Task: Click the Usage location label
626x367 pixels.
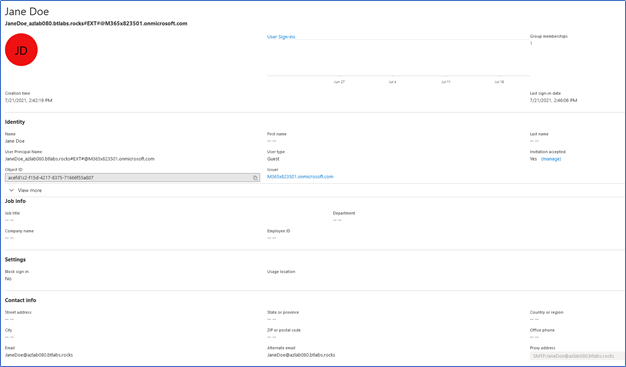Action: [281, 272]
